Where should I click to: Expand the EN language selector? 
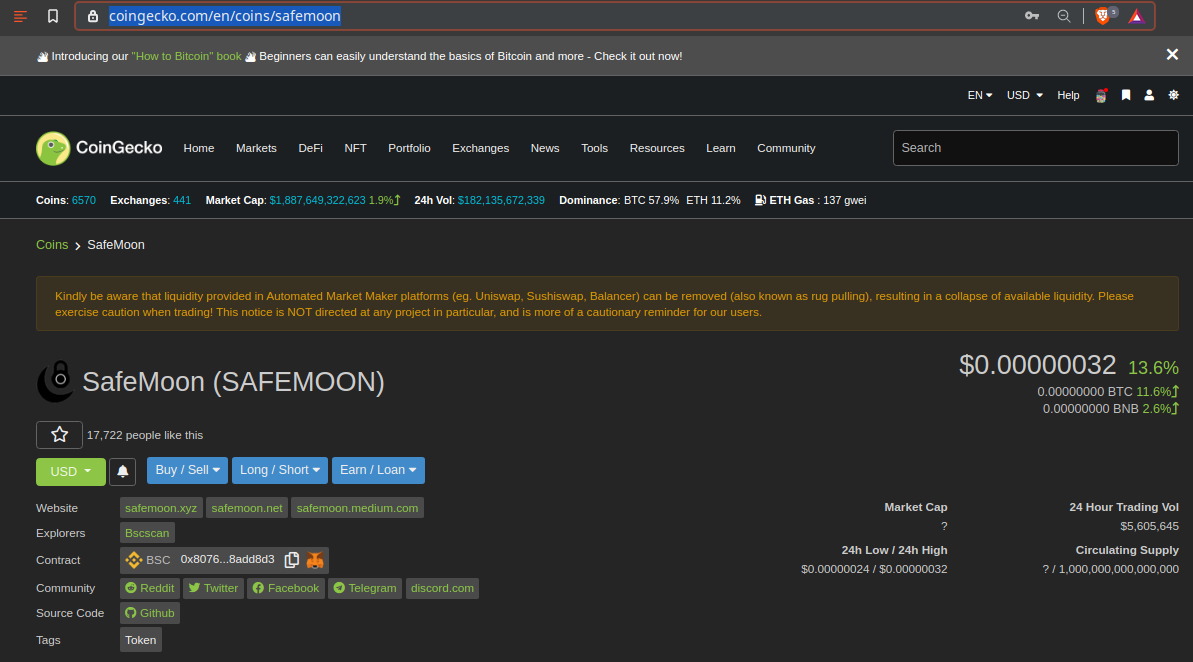point(979,95)
